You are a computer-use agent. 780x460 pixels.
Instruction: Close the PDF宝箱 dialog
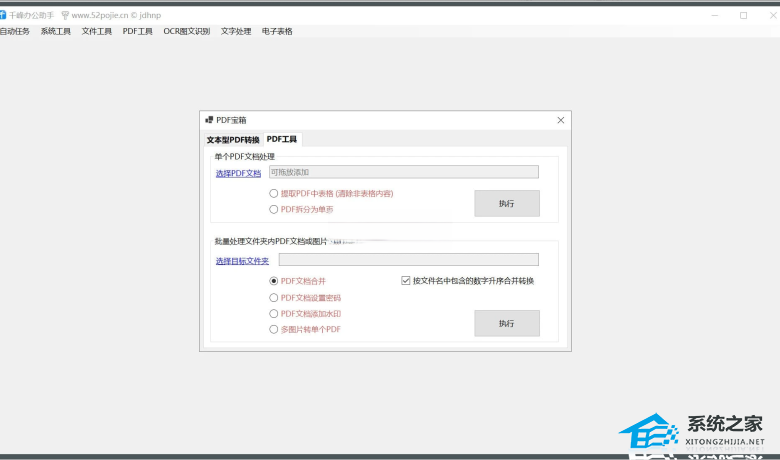click(561, 120)
